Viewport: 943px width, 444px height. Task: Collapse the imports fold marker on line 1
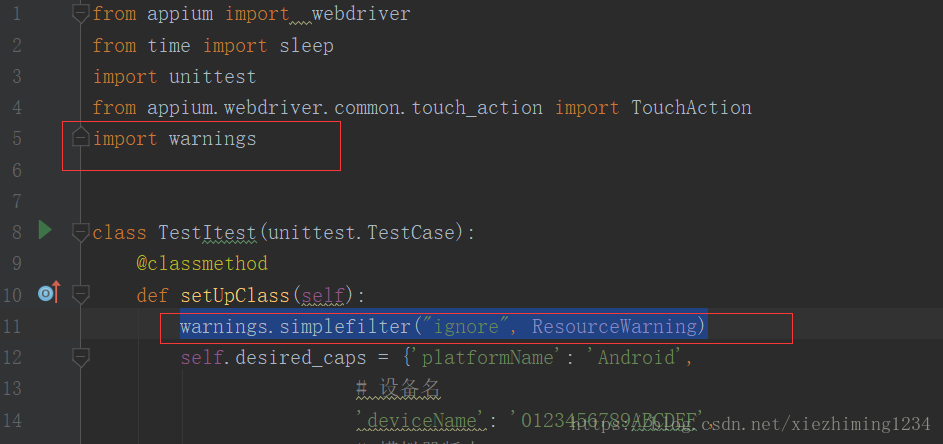pos(81,14)
